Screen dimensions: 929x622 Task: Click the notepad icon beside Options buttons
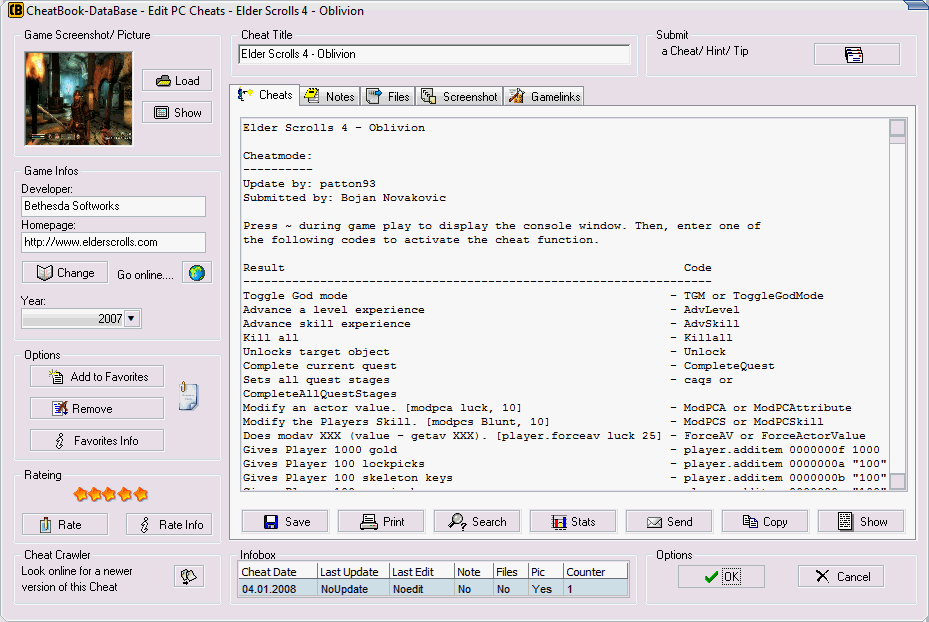188,395
